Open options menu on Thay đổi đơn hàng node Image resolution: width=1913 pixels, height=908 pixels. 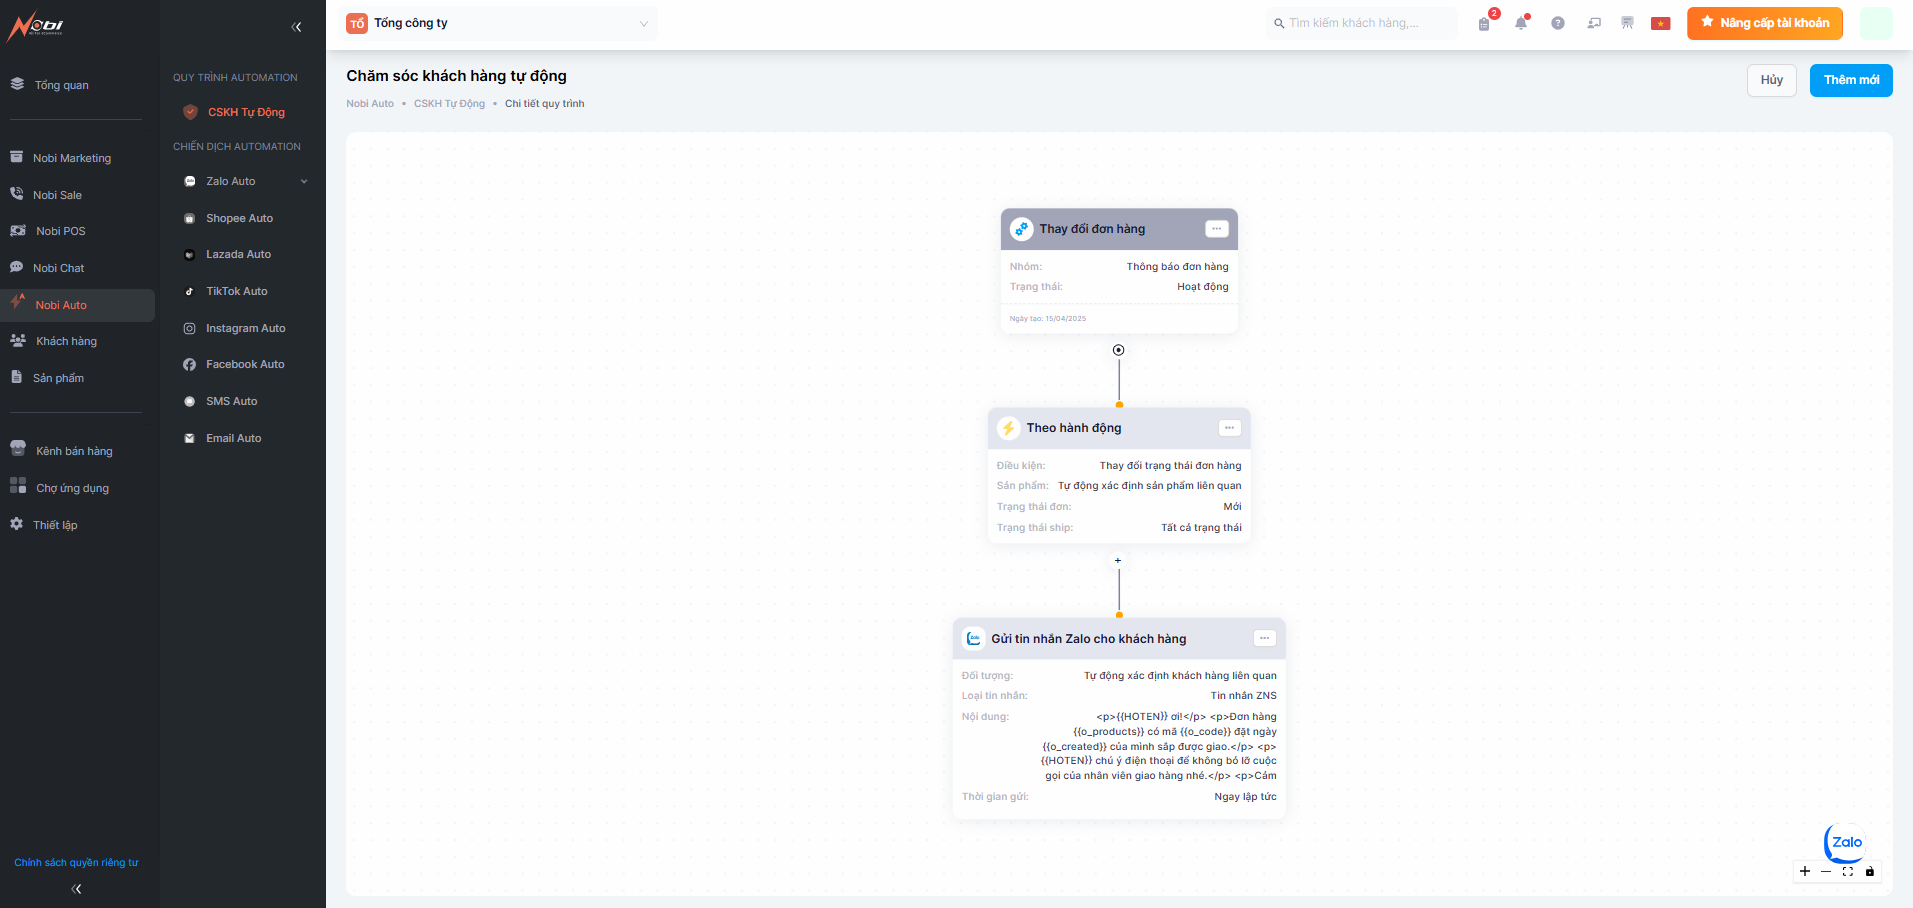pyautogui.click(x=1216, y=229)
